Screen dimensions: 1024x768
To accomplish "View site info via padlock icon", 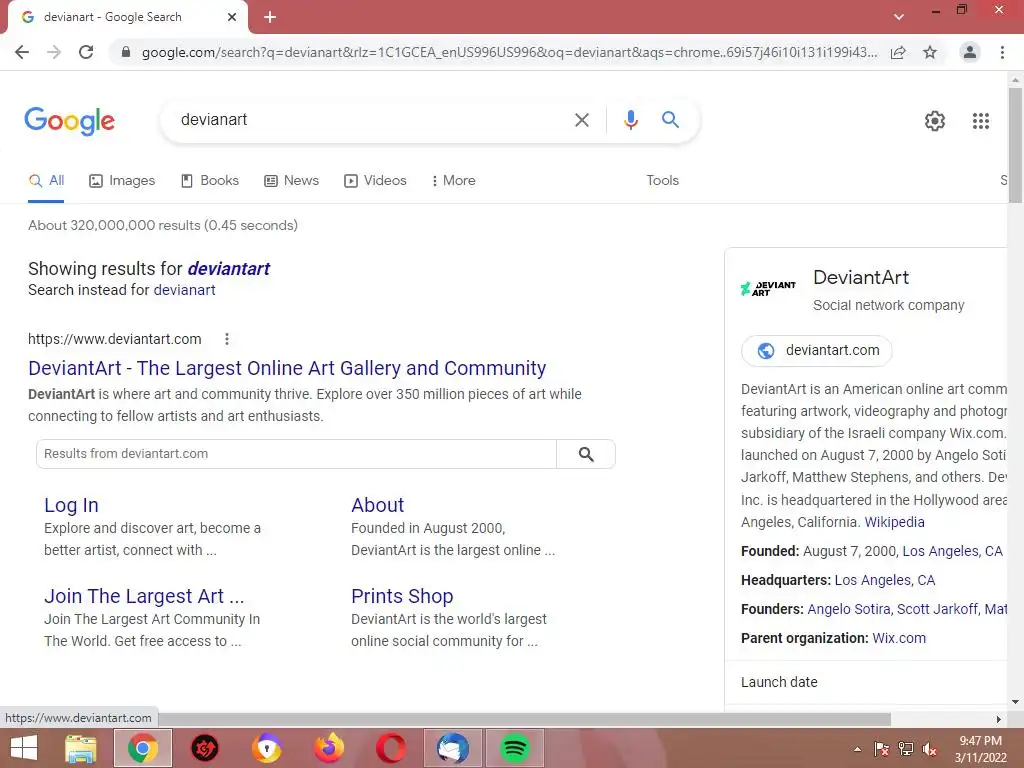I will click(x=126, y=52).
